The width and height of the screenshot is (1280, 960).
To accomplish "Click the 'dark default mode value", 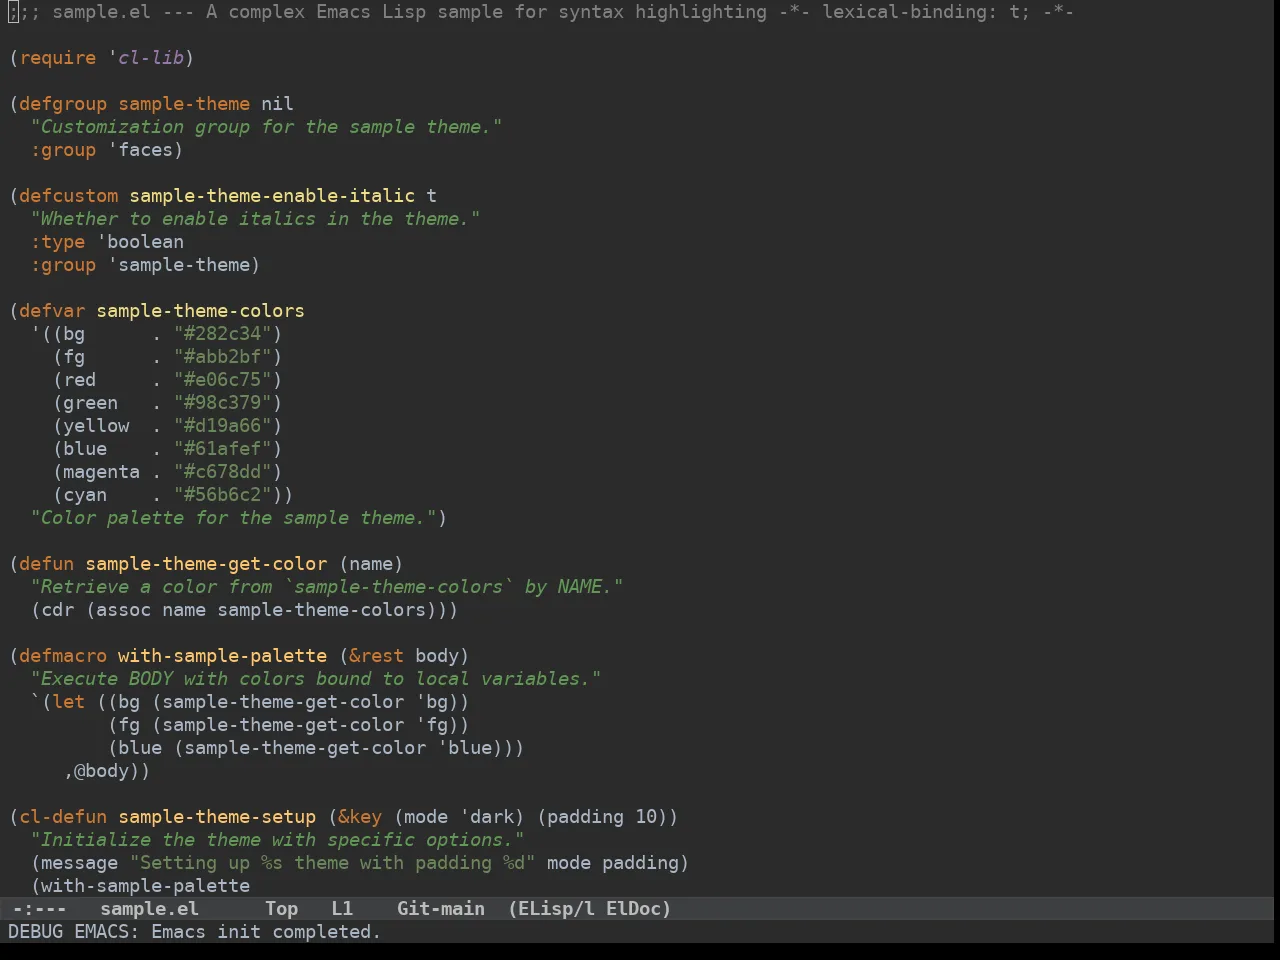I will (x=486, y=817).
